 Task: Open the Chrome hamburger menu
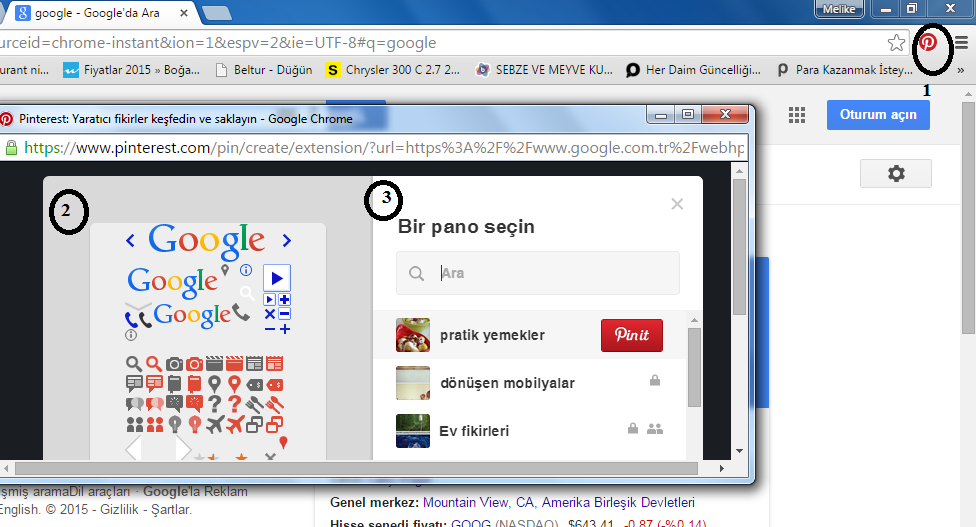[962, 42]
